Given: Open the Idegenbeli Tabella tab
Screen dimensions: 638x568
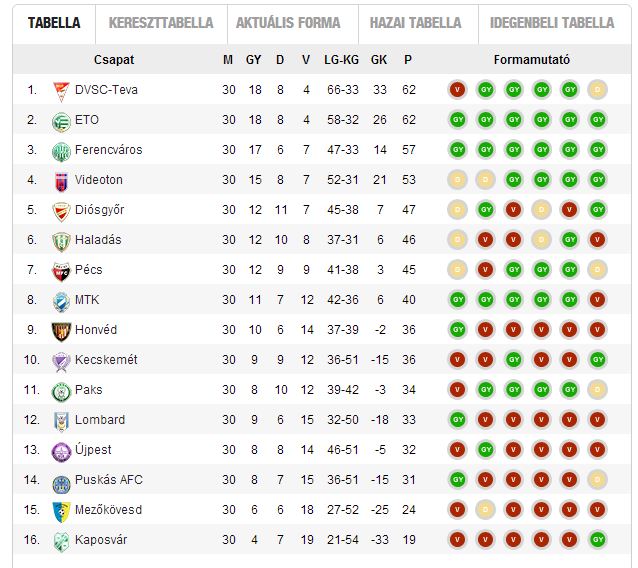Looking at the screenshot, I should coord(552,23).
